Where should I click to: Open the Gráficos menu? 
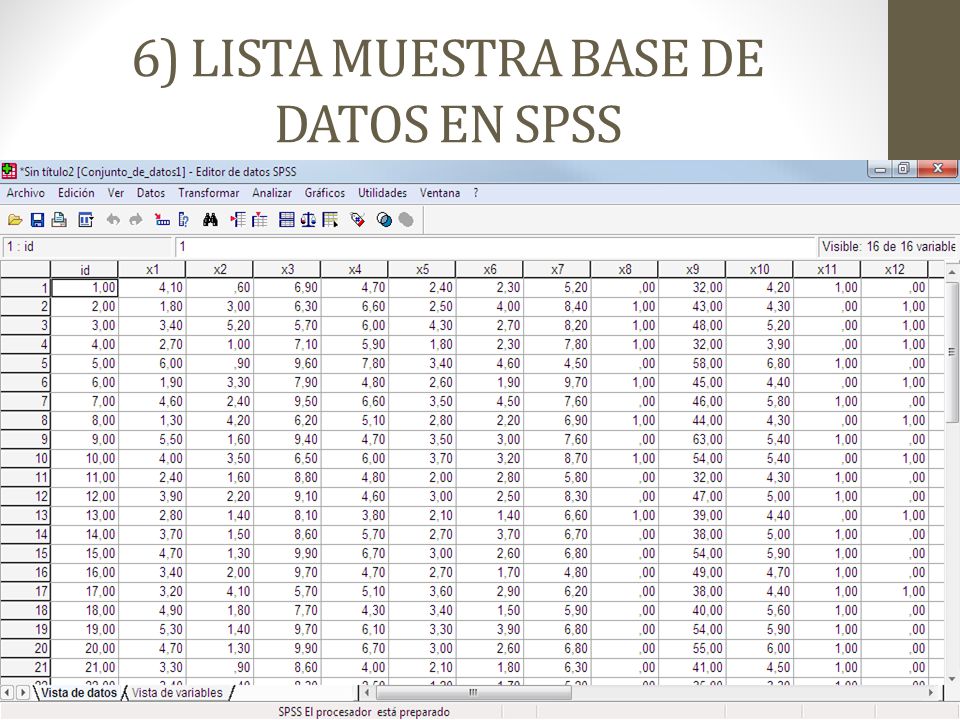click(324, 193)
